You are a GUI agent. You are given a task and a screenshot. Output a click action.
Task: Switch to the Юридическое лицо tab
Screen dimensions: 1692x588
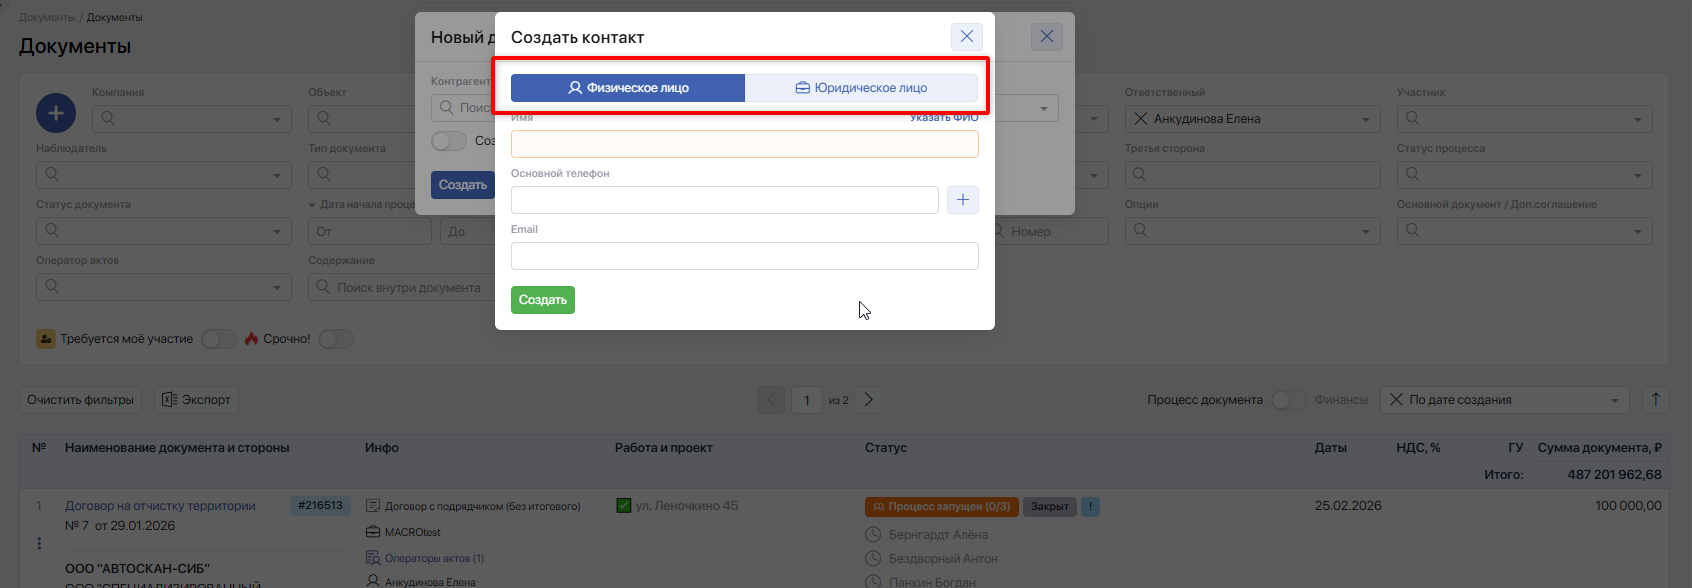pos(861,88)
